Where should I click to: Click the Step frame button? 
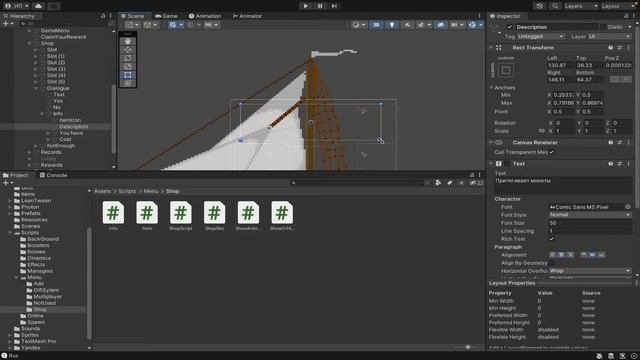click(334, 6)
